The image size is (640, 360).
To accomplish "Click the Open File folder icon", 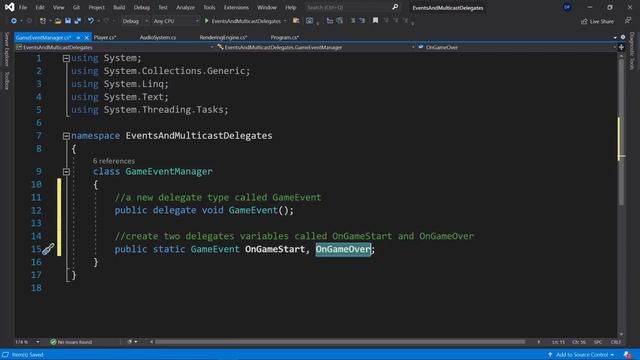I will 58,21.
